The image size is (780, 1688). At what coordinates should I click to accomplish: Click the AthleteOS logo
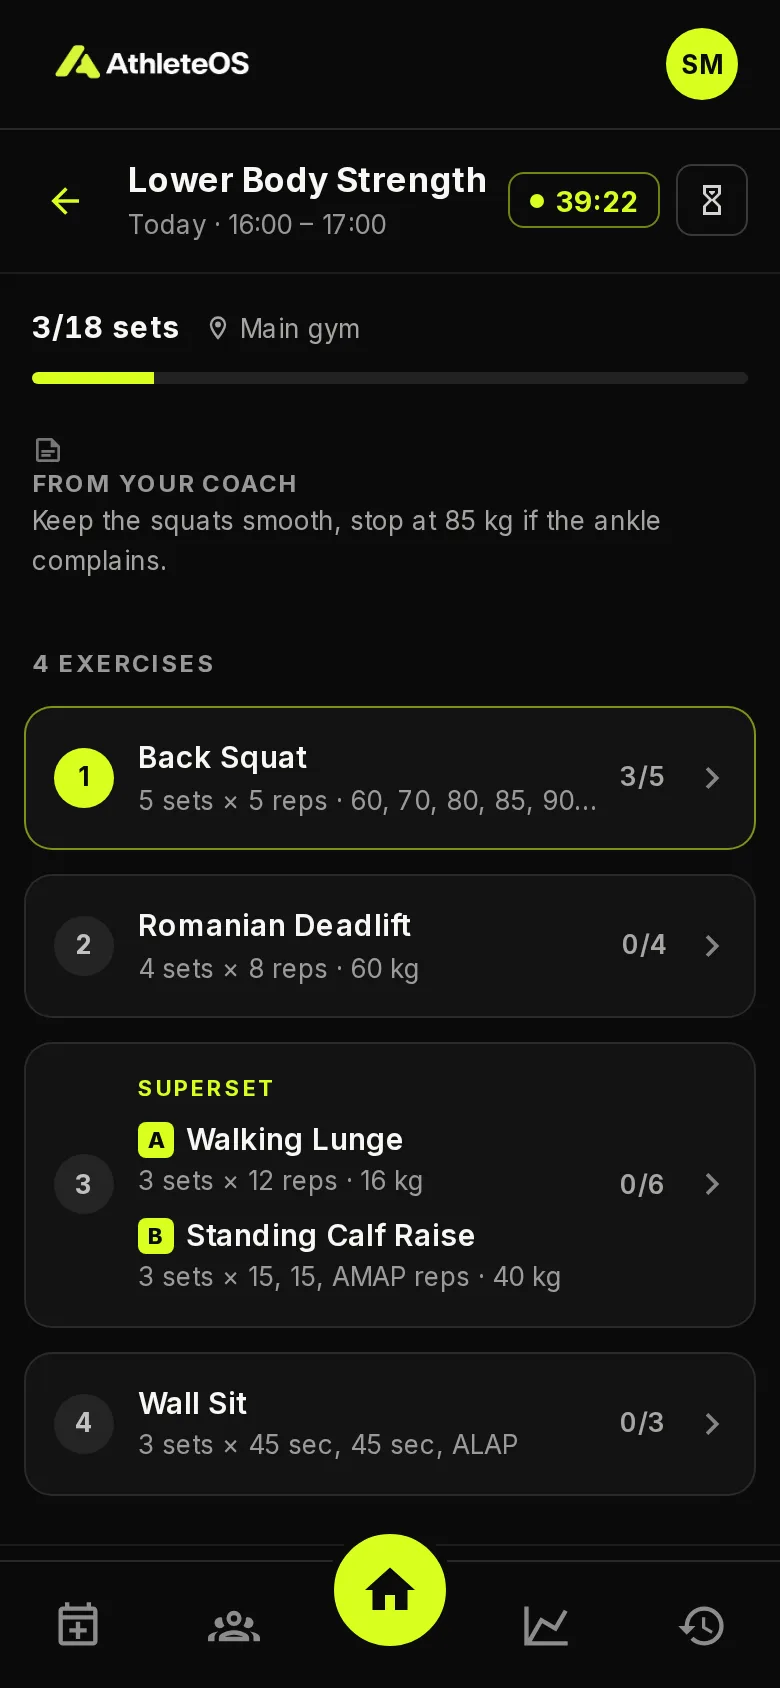click(x=152, y=63)
